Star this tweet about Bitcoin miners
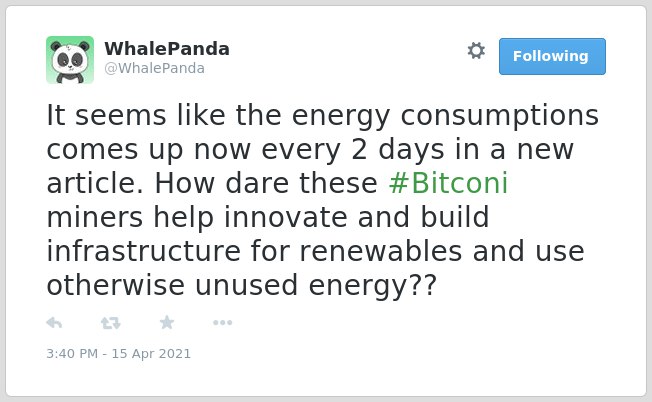The width and height of the screenshot is (652, 402). point(167,322)
